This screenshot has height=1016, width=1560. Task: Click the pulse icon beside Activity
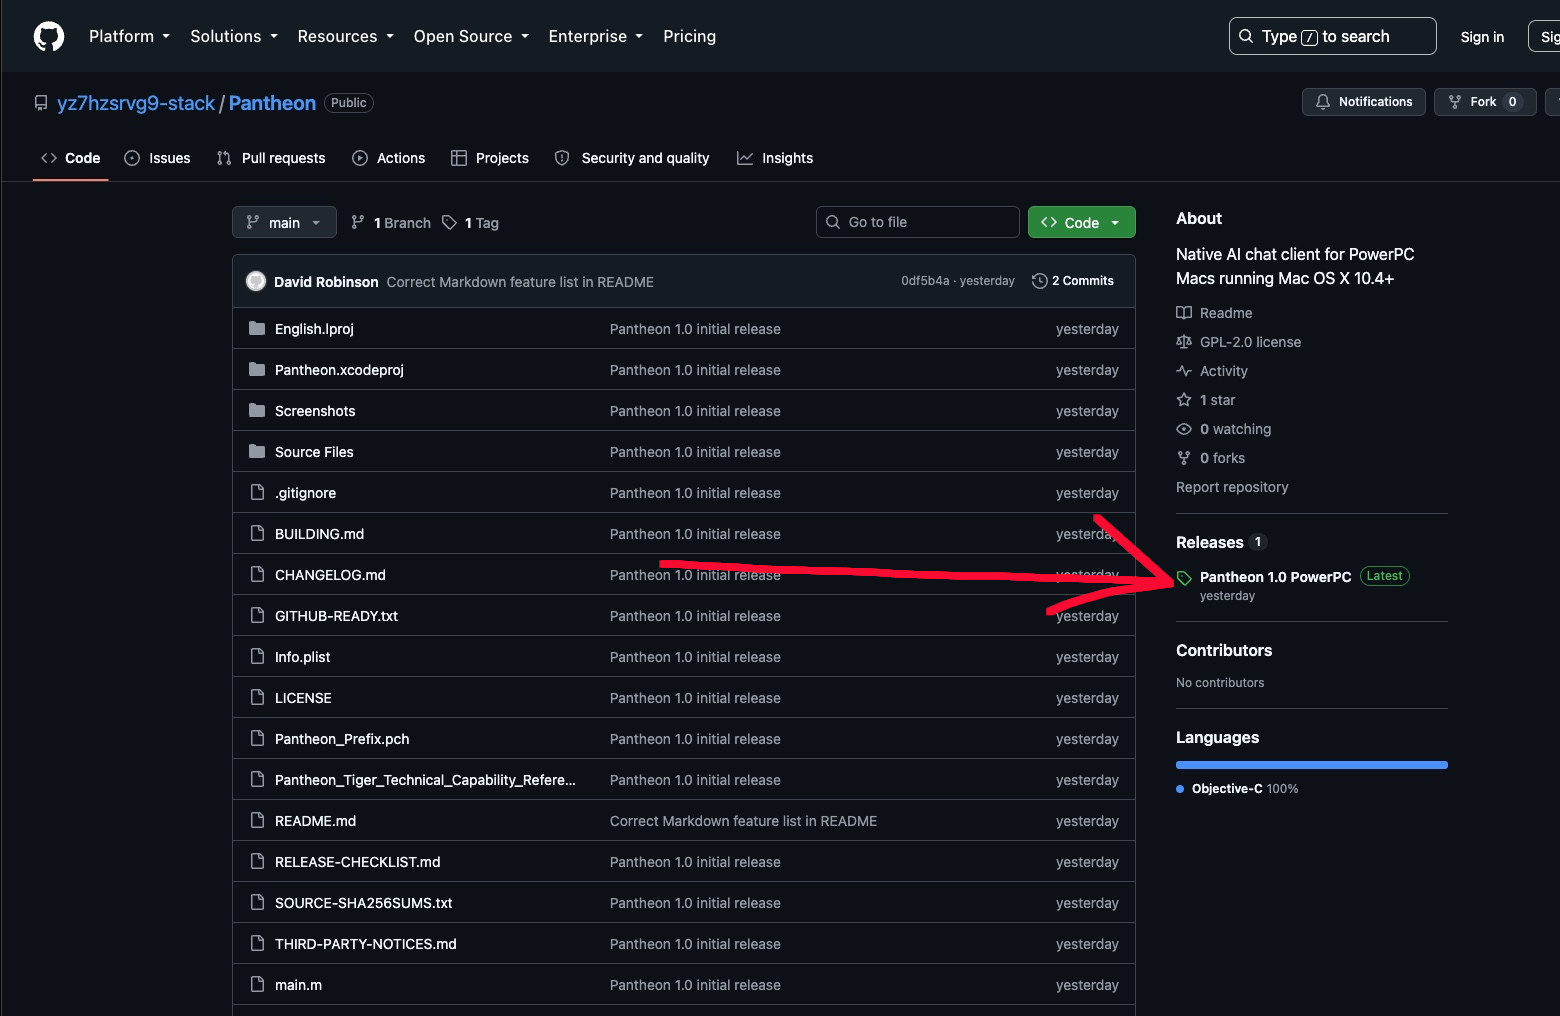click(x=1184, y=371)
